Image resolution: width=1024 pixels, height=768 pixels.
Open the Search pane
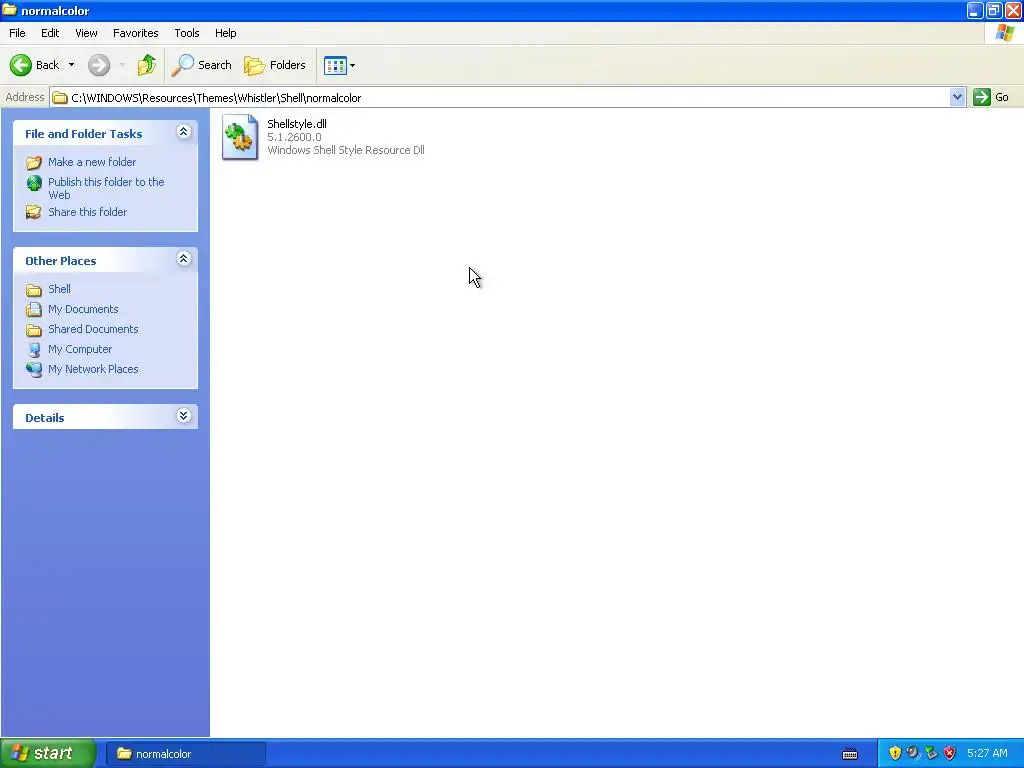tap(201, 65)
